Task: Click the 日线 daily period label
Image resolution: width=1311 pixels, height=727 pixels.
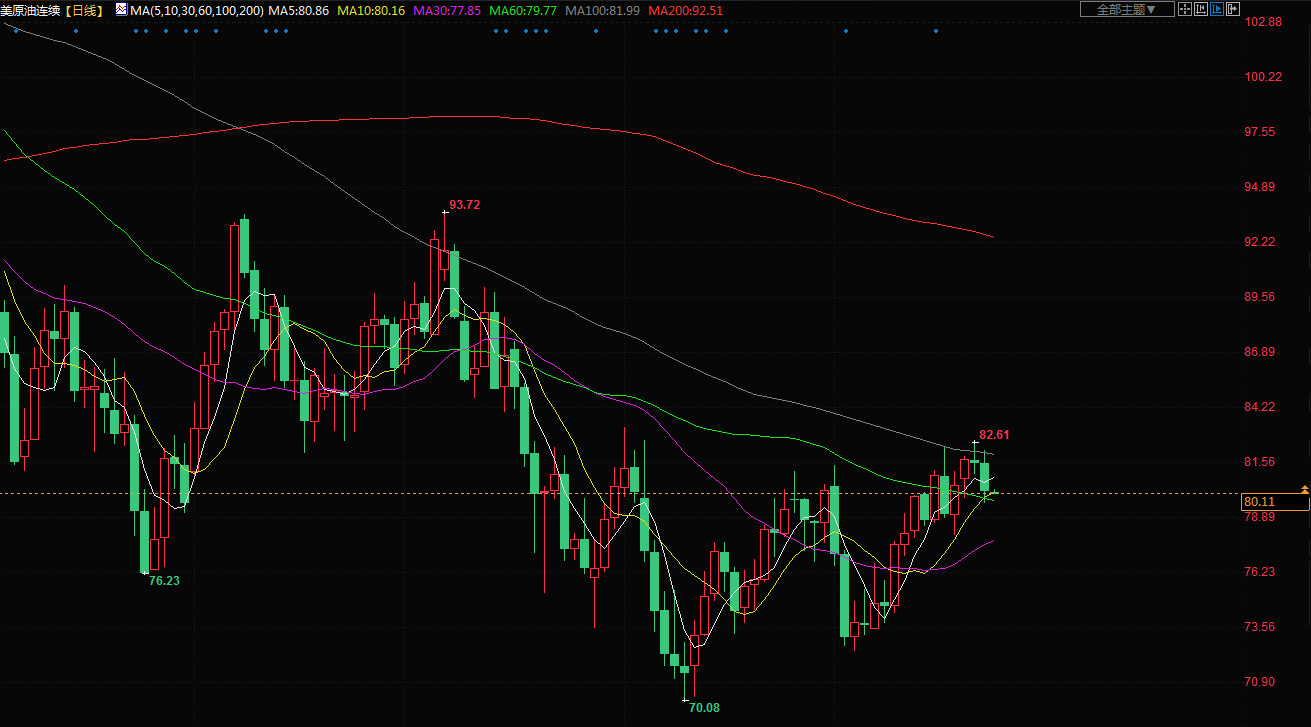Action: coord(85,10)
